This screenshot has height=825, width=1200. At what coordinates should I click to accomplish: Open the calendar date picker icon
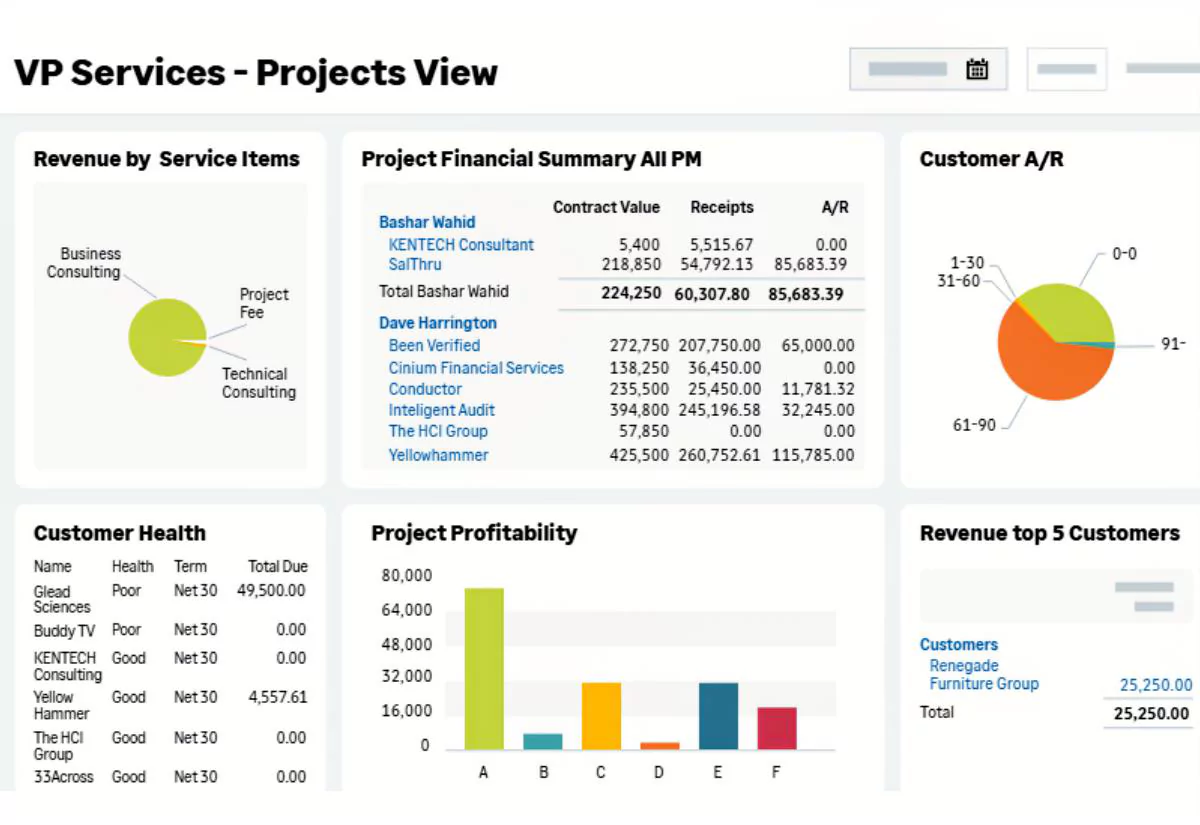pos(977,69)
